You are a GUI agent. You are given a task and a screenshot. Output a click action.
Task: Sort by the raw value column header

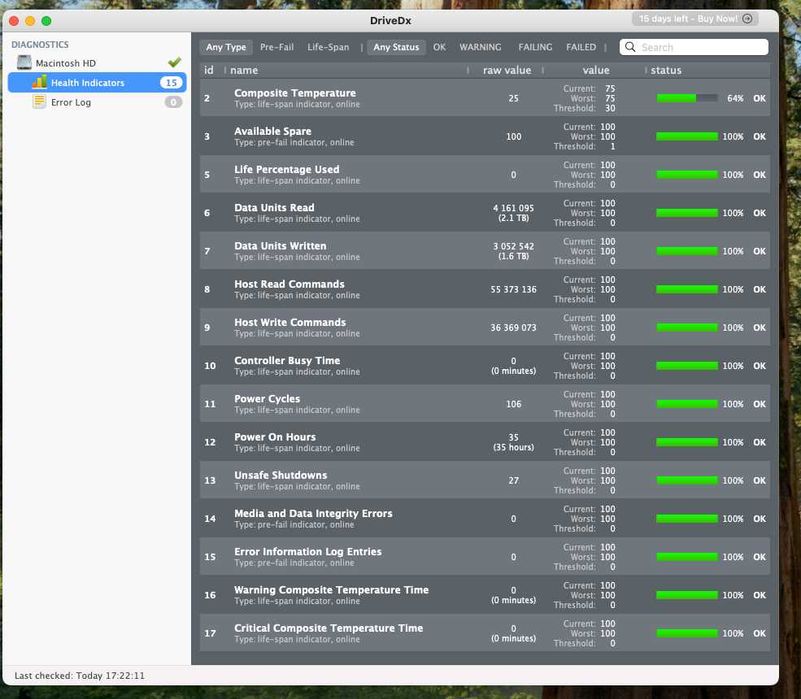coord(507,70)
